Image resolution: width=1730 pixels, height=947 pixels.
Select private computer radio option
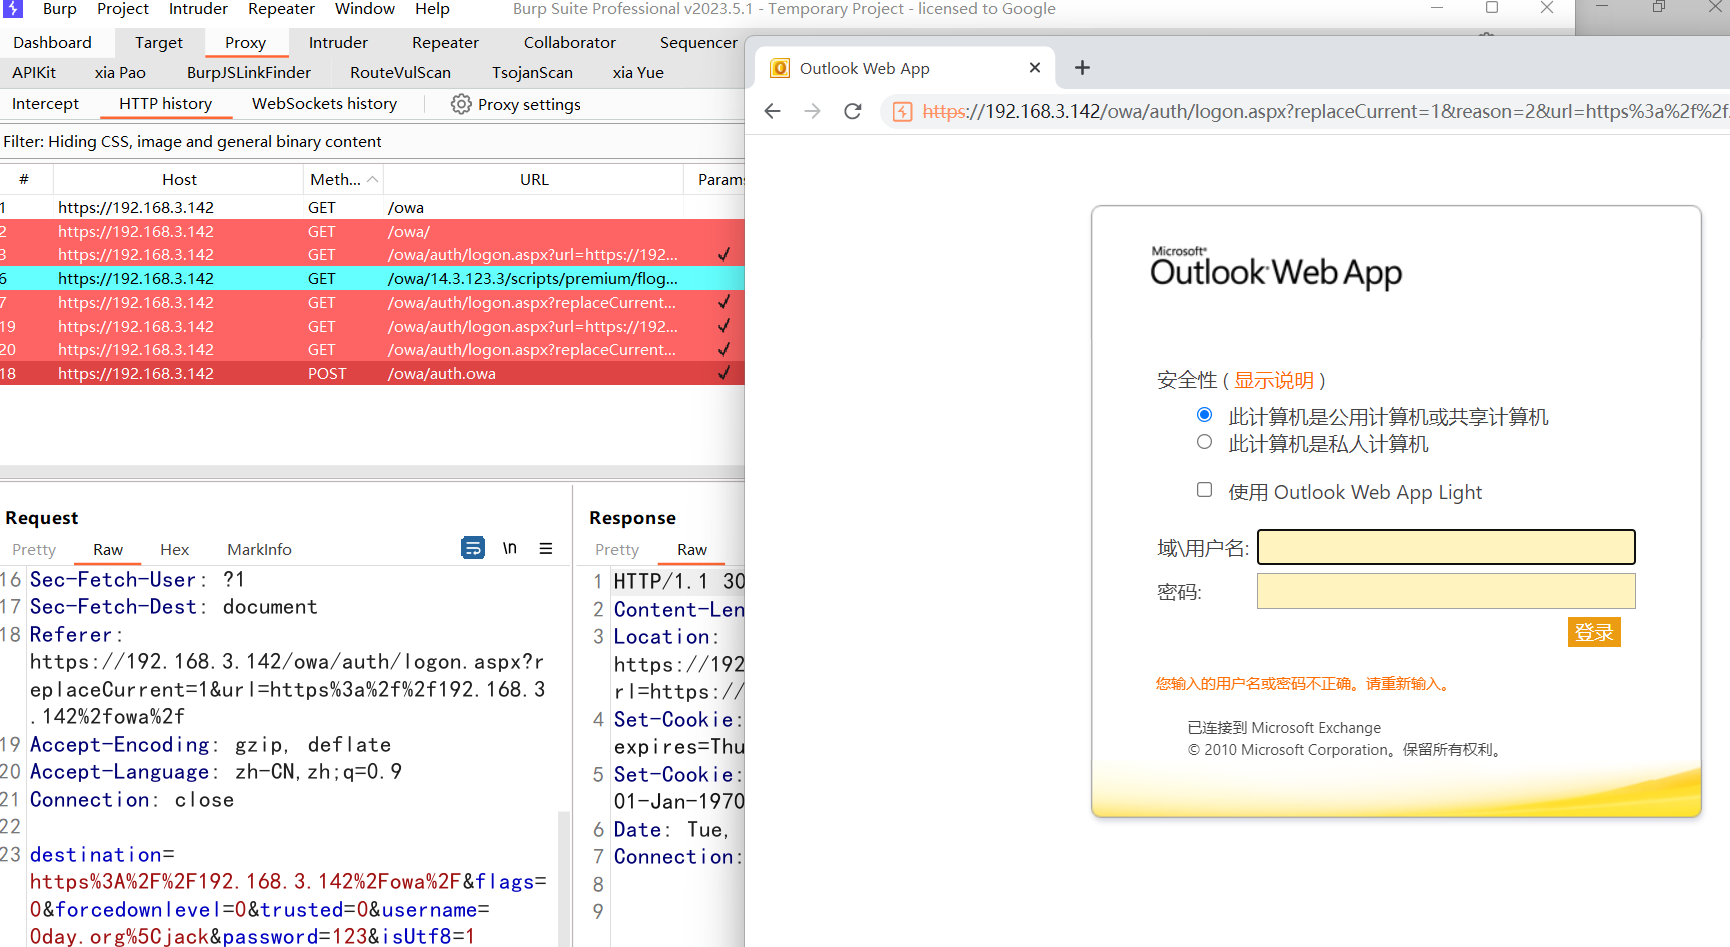point(1204,442)
